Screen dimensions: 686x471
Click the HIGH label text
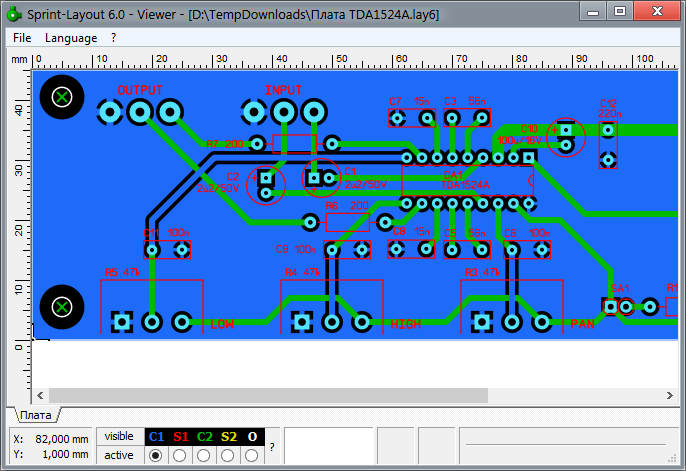click(x=406, y=324)
